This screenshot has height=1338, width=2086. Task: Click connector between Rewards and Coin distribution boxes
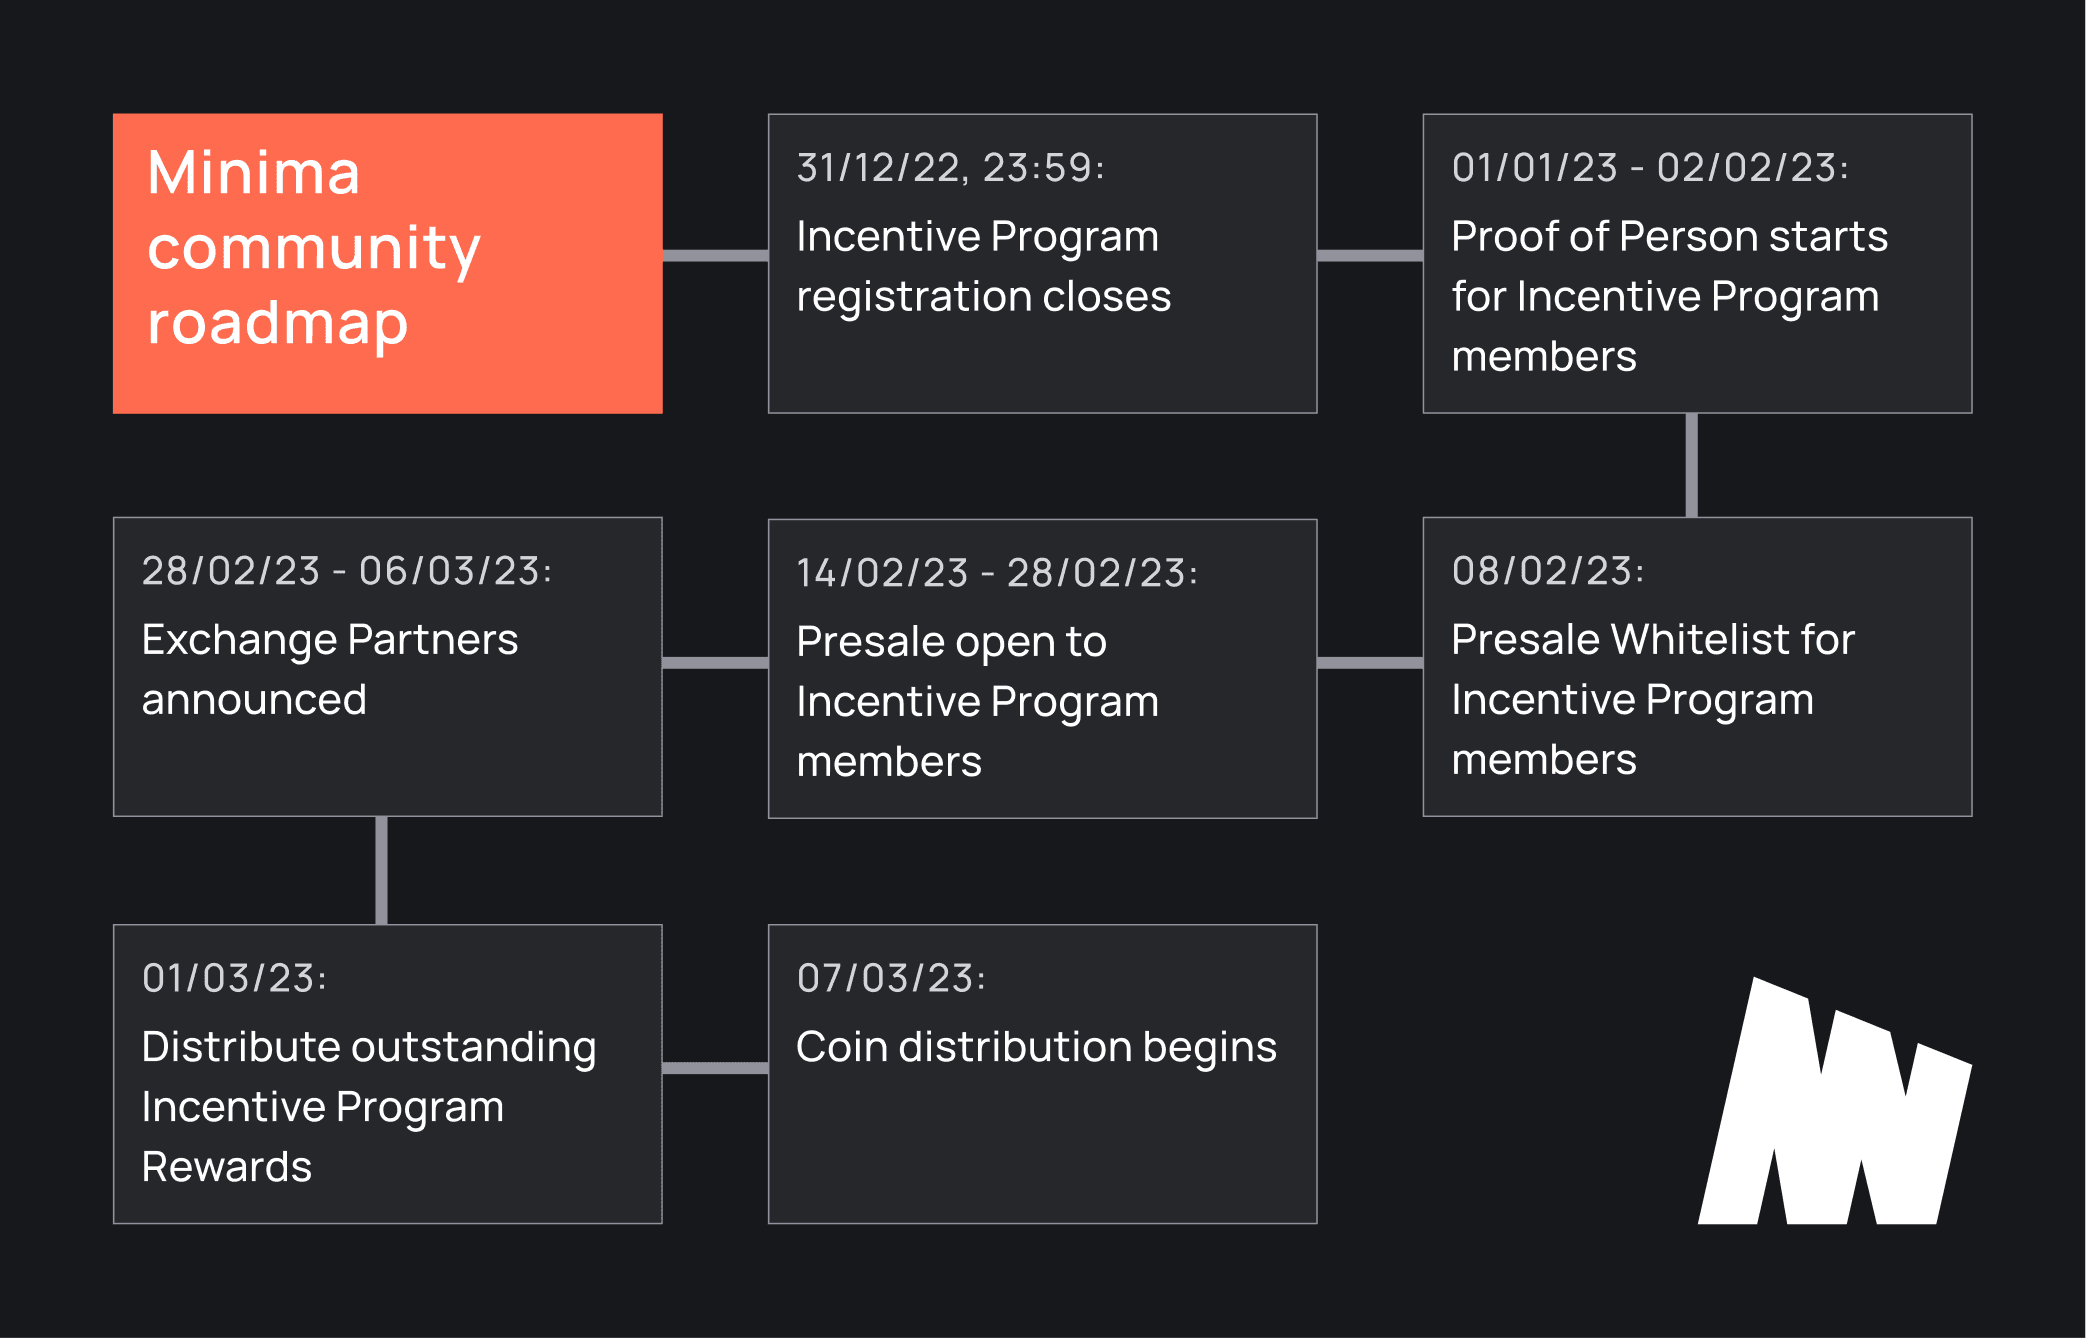coord(716,1068)
